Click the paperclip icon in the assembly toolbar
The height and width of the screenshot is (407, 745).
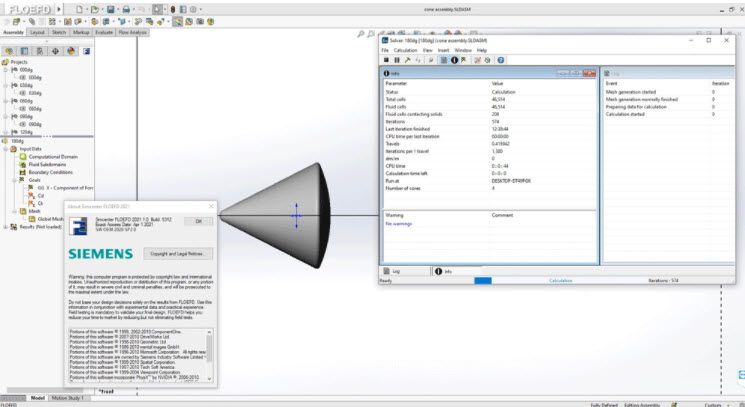point(32,21)
